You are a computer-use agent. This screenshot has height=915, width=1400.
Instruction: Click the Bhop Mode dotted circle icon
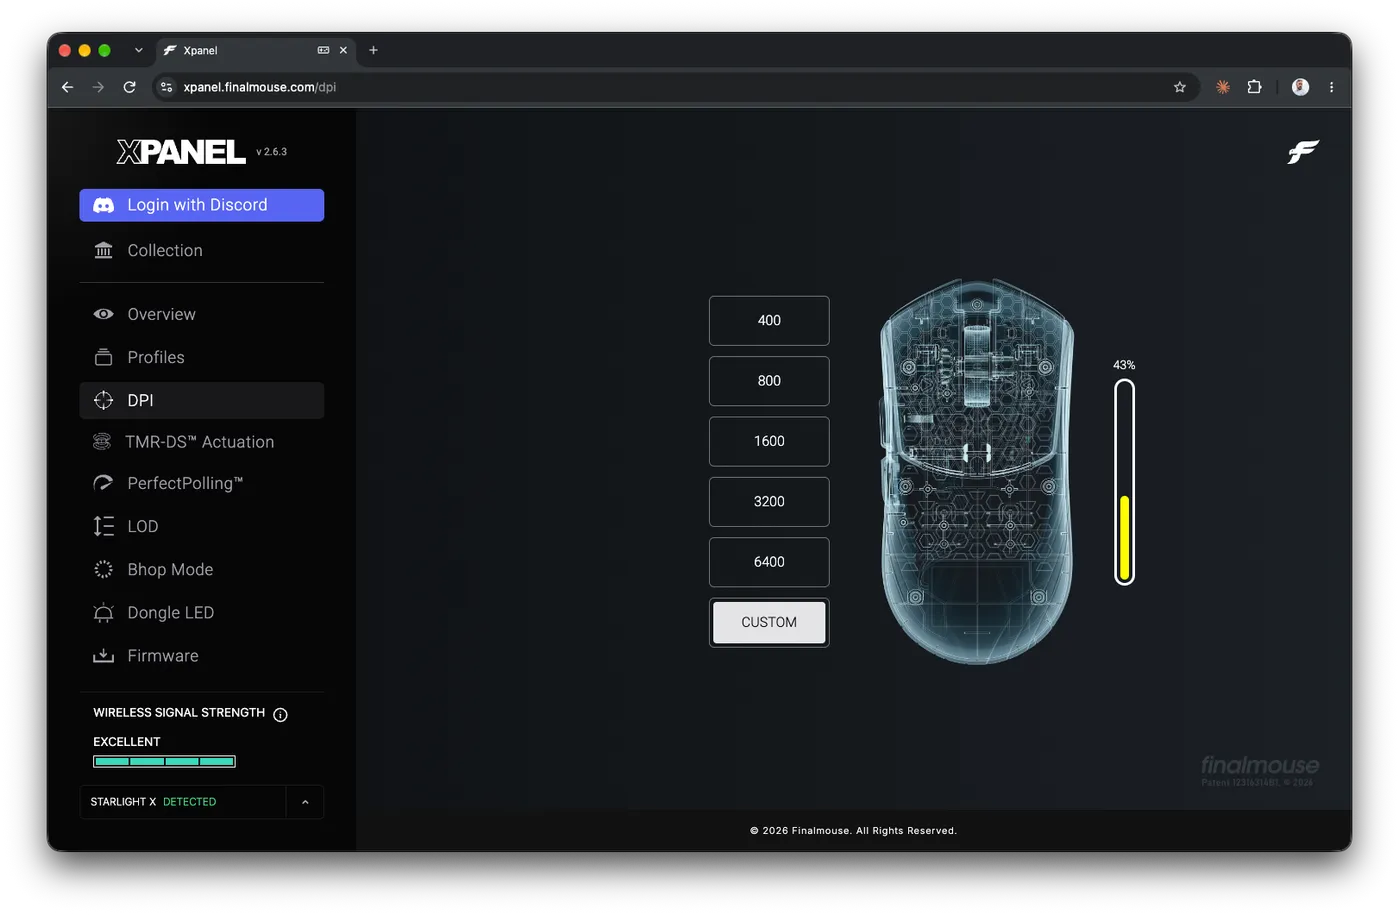(103, 569)
